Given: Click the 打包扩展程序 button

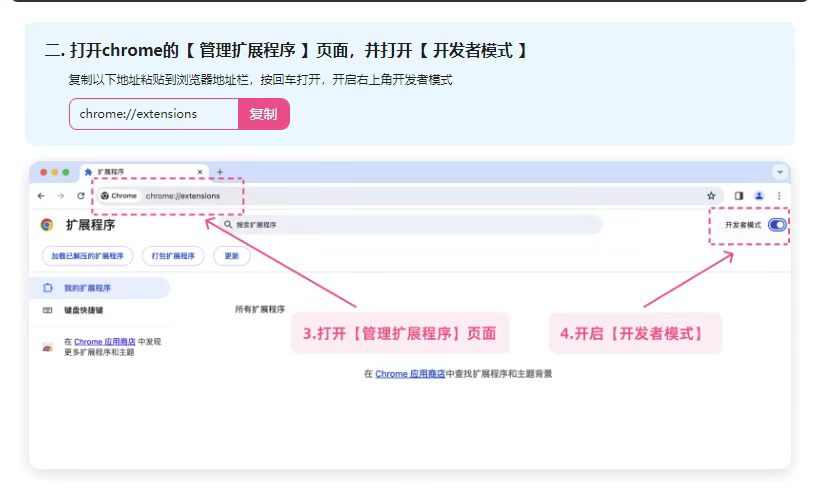Looking at the screenshot, I should pos(173,256).
